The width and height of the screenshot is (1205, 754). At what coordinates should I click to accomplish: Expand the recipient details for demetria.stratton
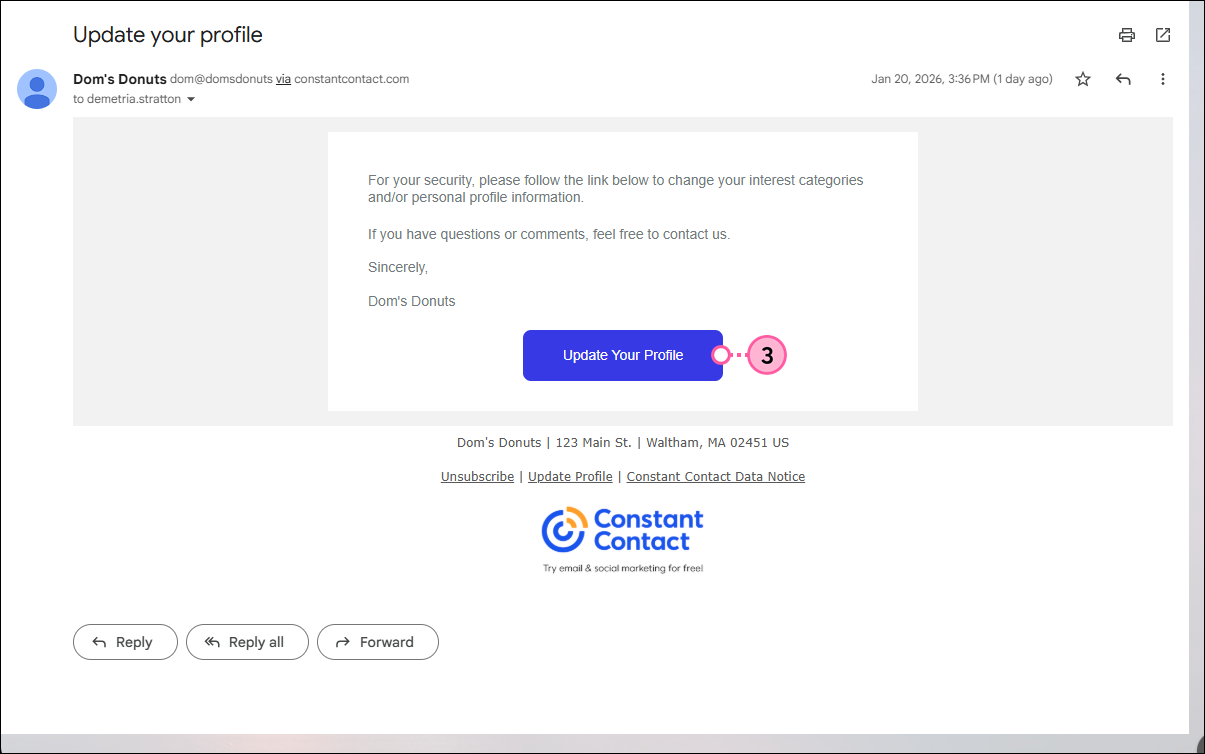191,99
